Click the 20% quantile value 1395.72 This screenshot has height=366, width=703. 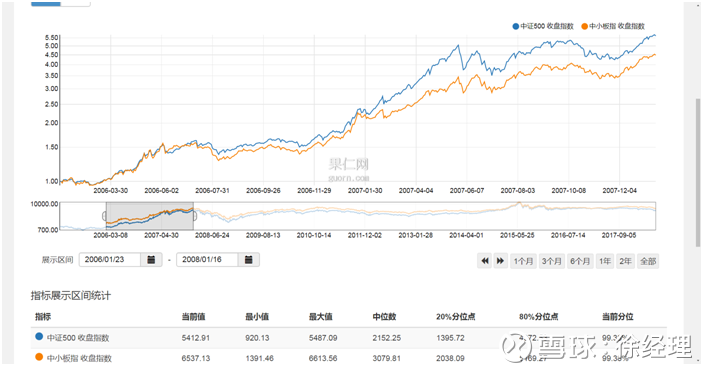[451, 338]
